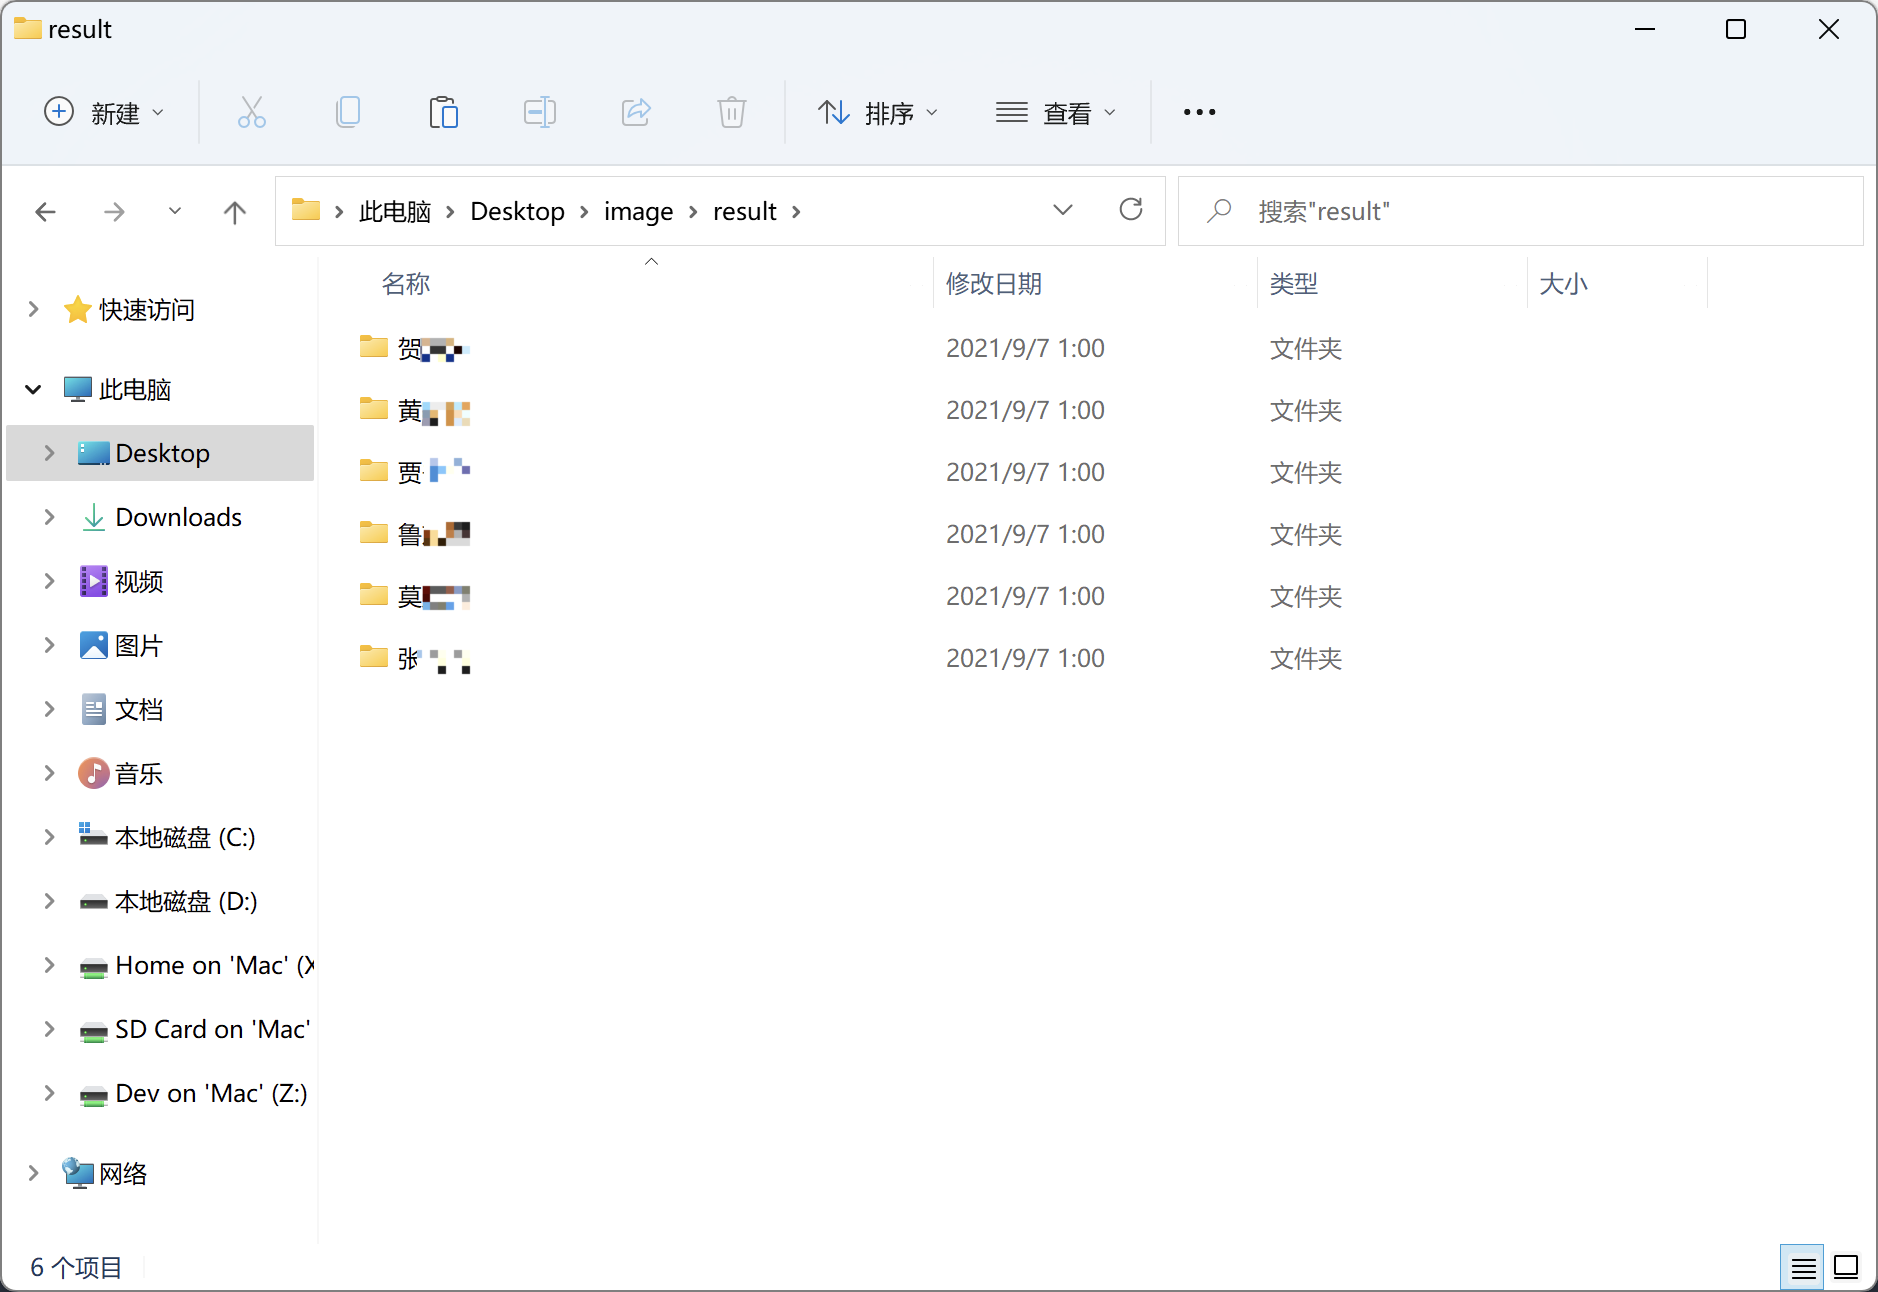Image resolution: width=1878 pixels, height=1292 pixels.
Task: Open the See more ellipsis menu
Action: click(1199, 113)
